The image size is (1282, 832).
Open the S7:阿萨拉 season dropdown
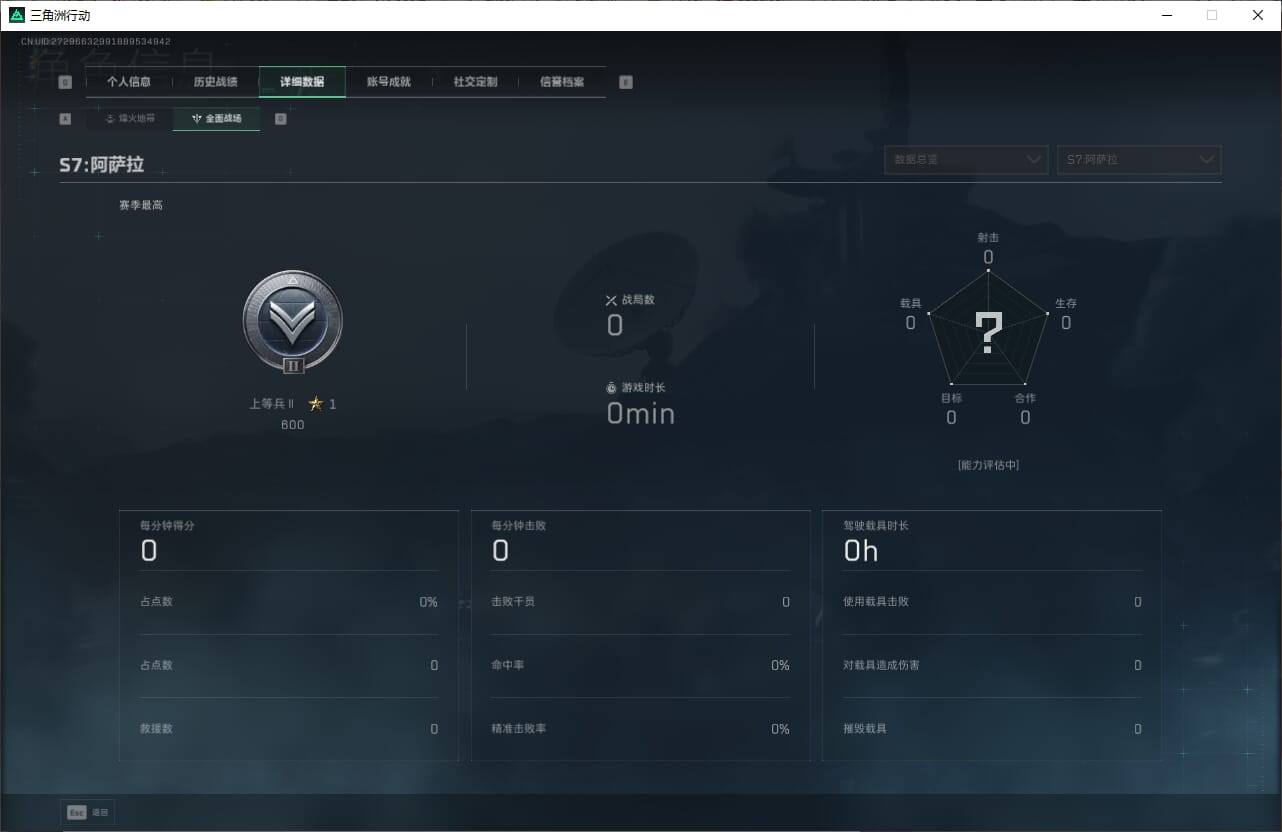point(1139,160)
